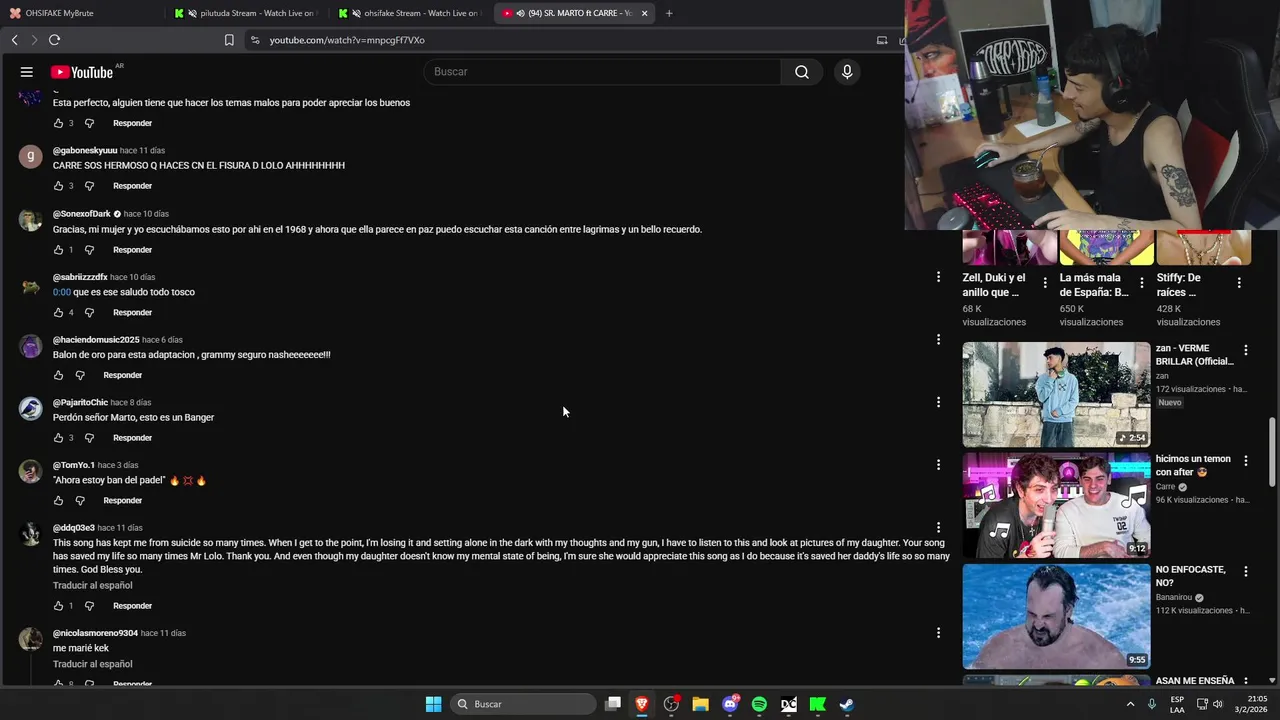Reply to the @TomYo.1 comment
1280x720 pixels.
[x=123, y=500]
